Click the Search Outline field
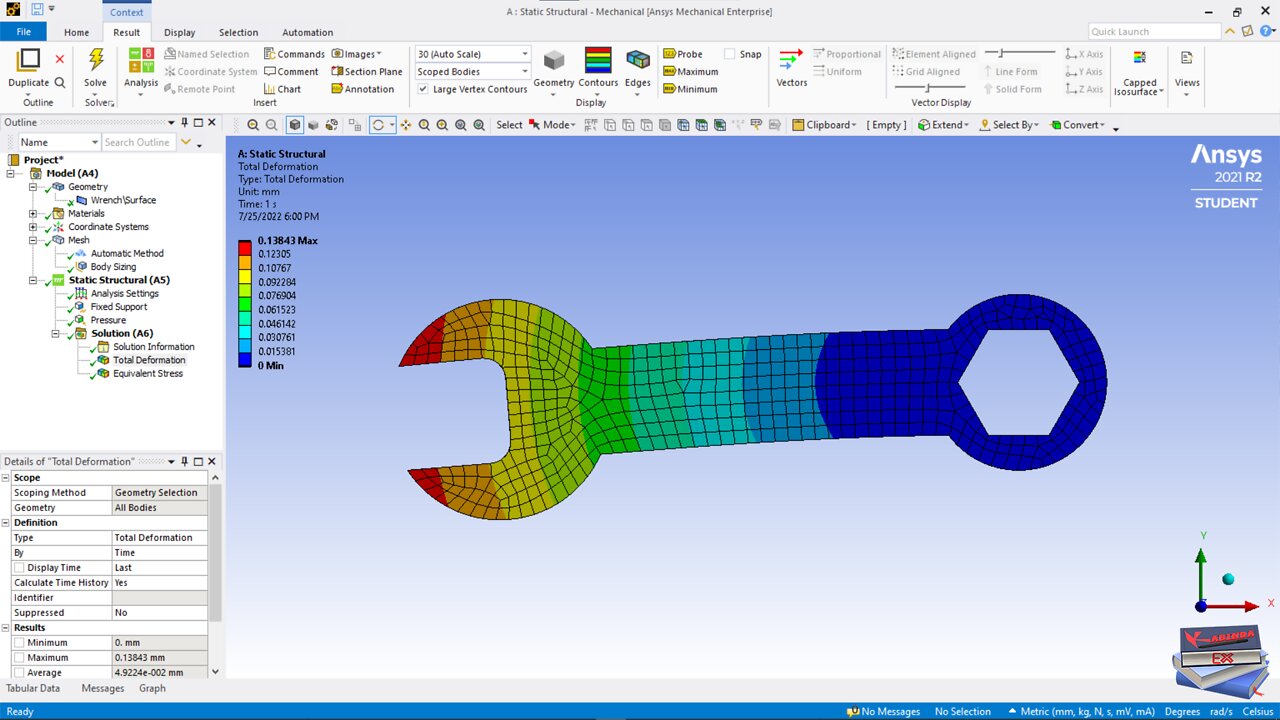The width and height of the screenshot is (1280, 720). click(x=138, y=142)
